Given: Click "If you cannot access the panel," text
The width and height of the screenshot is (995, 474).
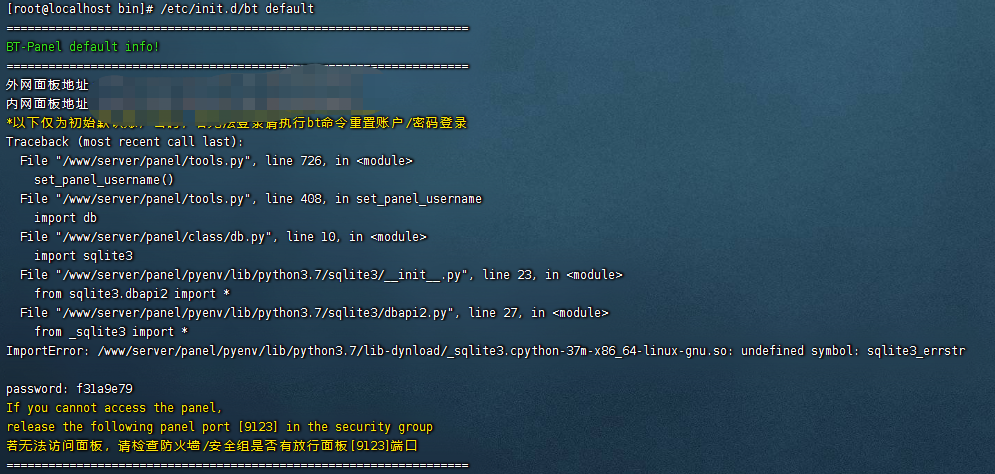Looking at the screenshot, I should click(x=114, y=408).
